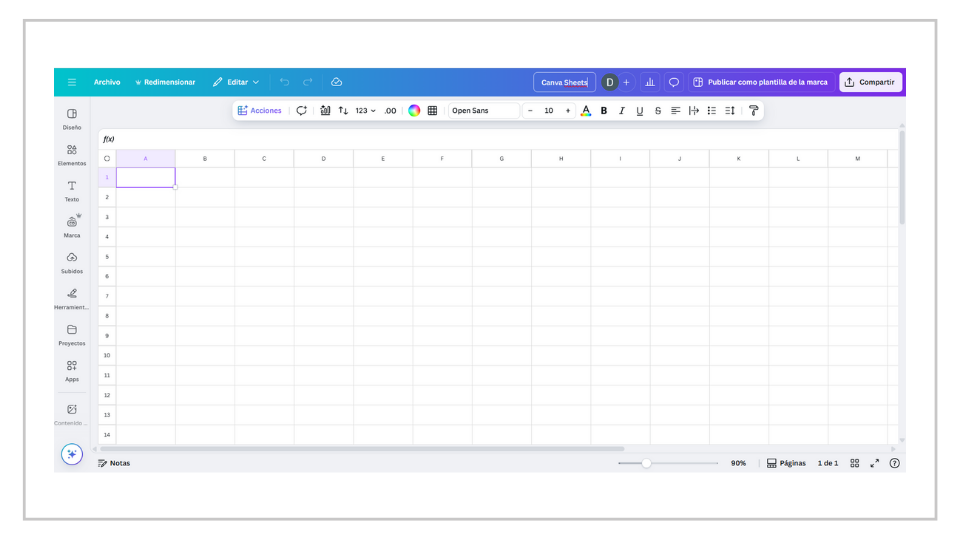Select row 12 header
The height and width of the screenshot is (540, 960).
pyautogui.click(x=107, y=395)
